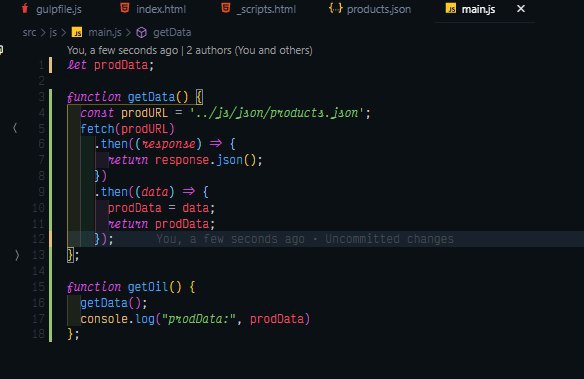Viewport: 584px width, 379px height.
Task: Switch to the products.json tab
Action: (370, 9)
